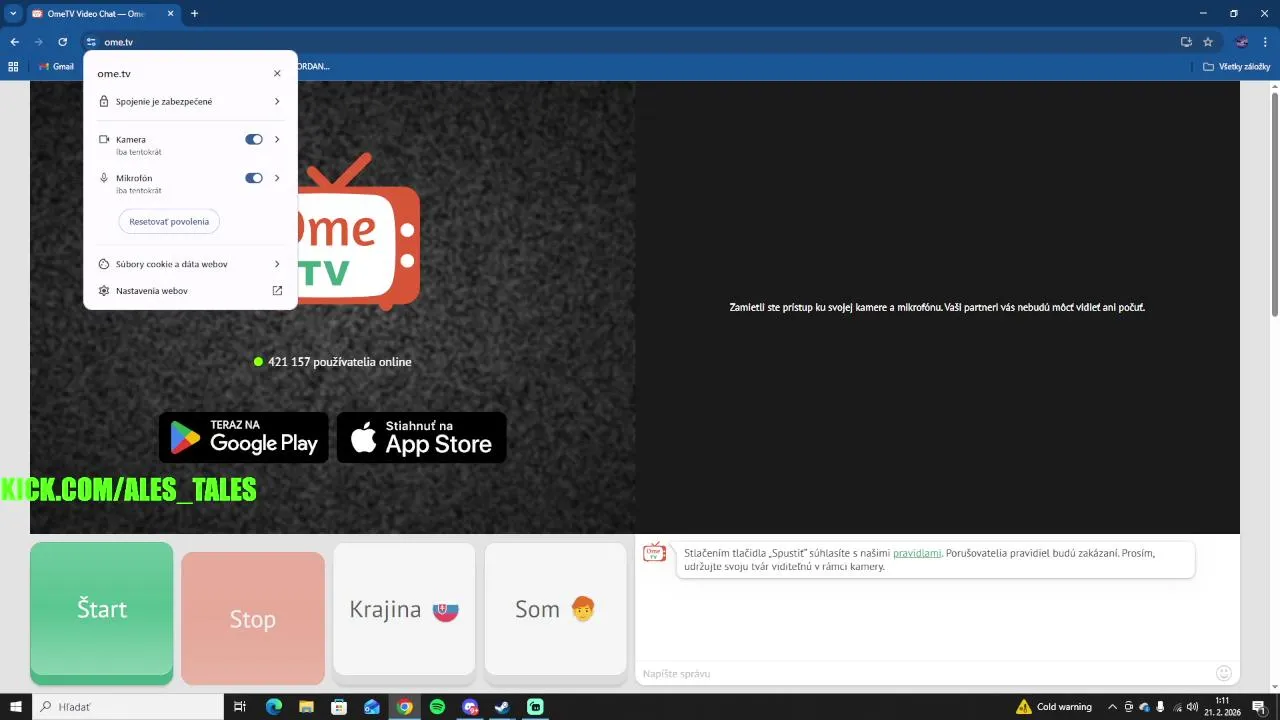Image resolution: width=1280 pixels, height=720 pixels.
Task: Open Spotify from taskbar
Action: [x=437, y=707]
